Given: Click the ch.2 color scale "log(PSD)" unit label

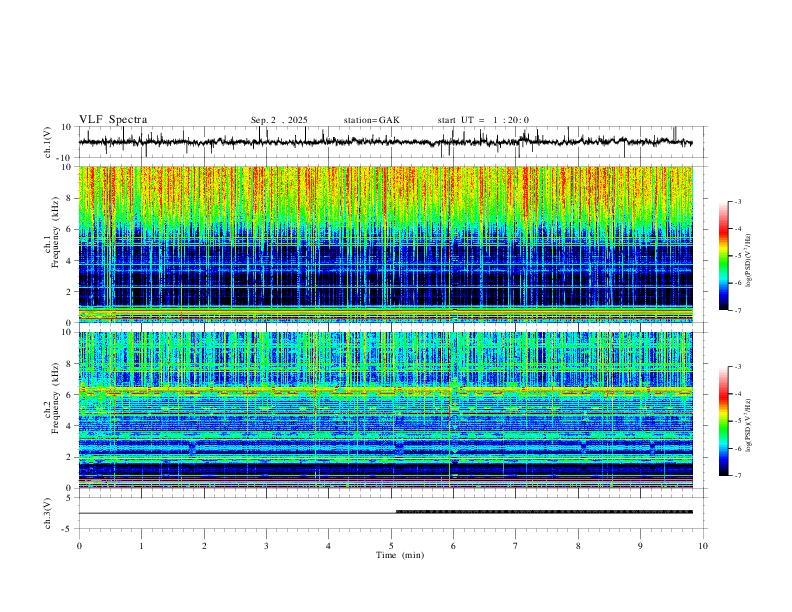Looking at the screenshot, I should tap(748, 425).
